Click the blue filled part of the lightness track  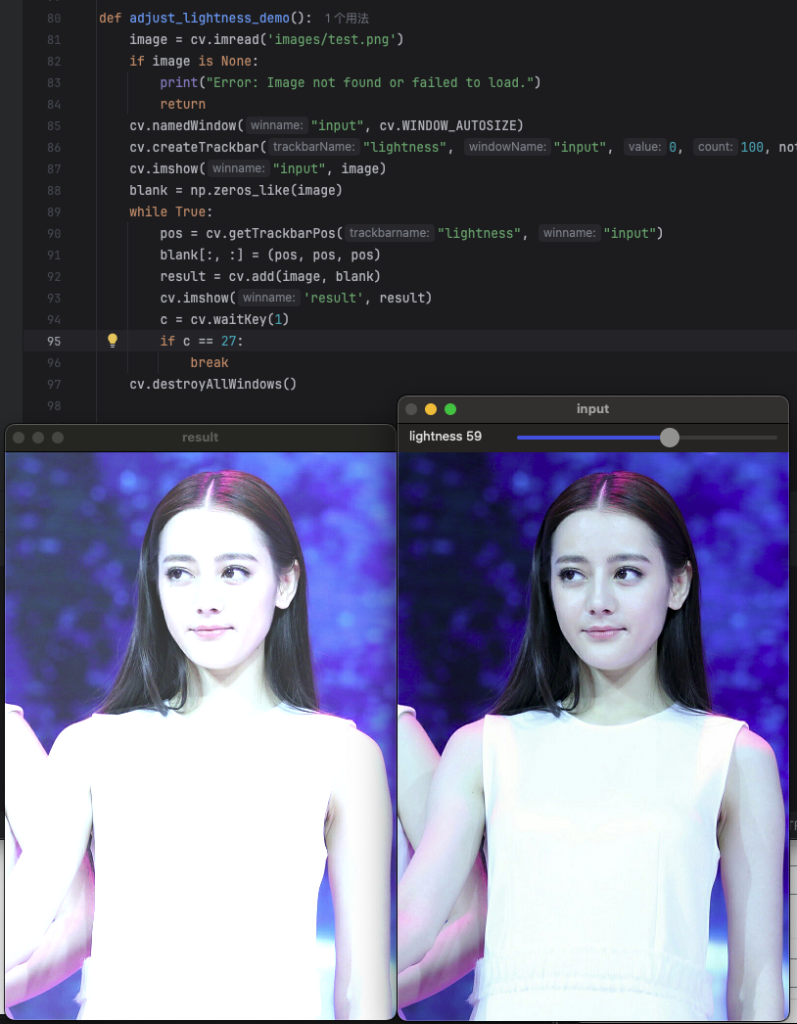pyautogui.click(x=588, y=437)
